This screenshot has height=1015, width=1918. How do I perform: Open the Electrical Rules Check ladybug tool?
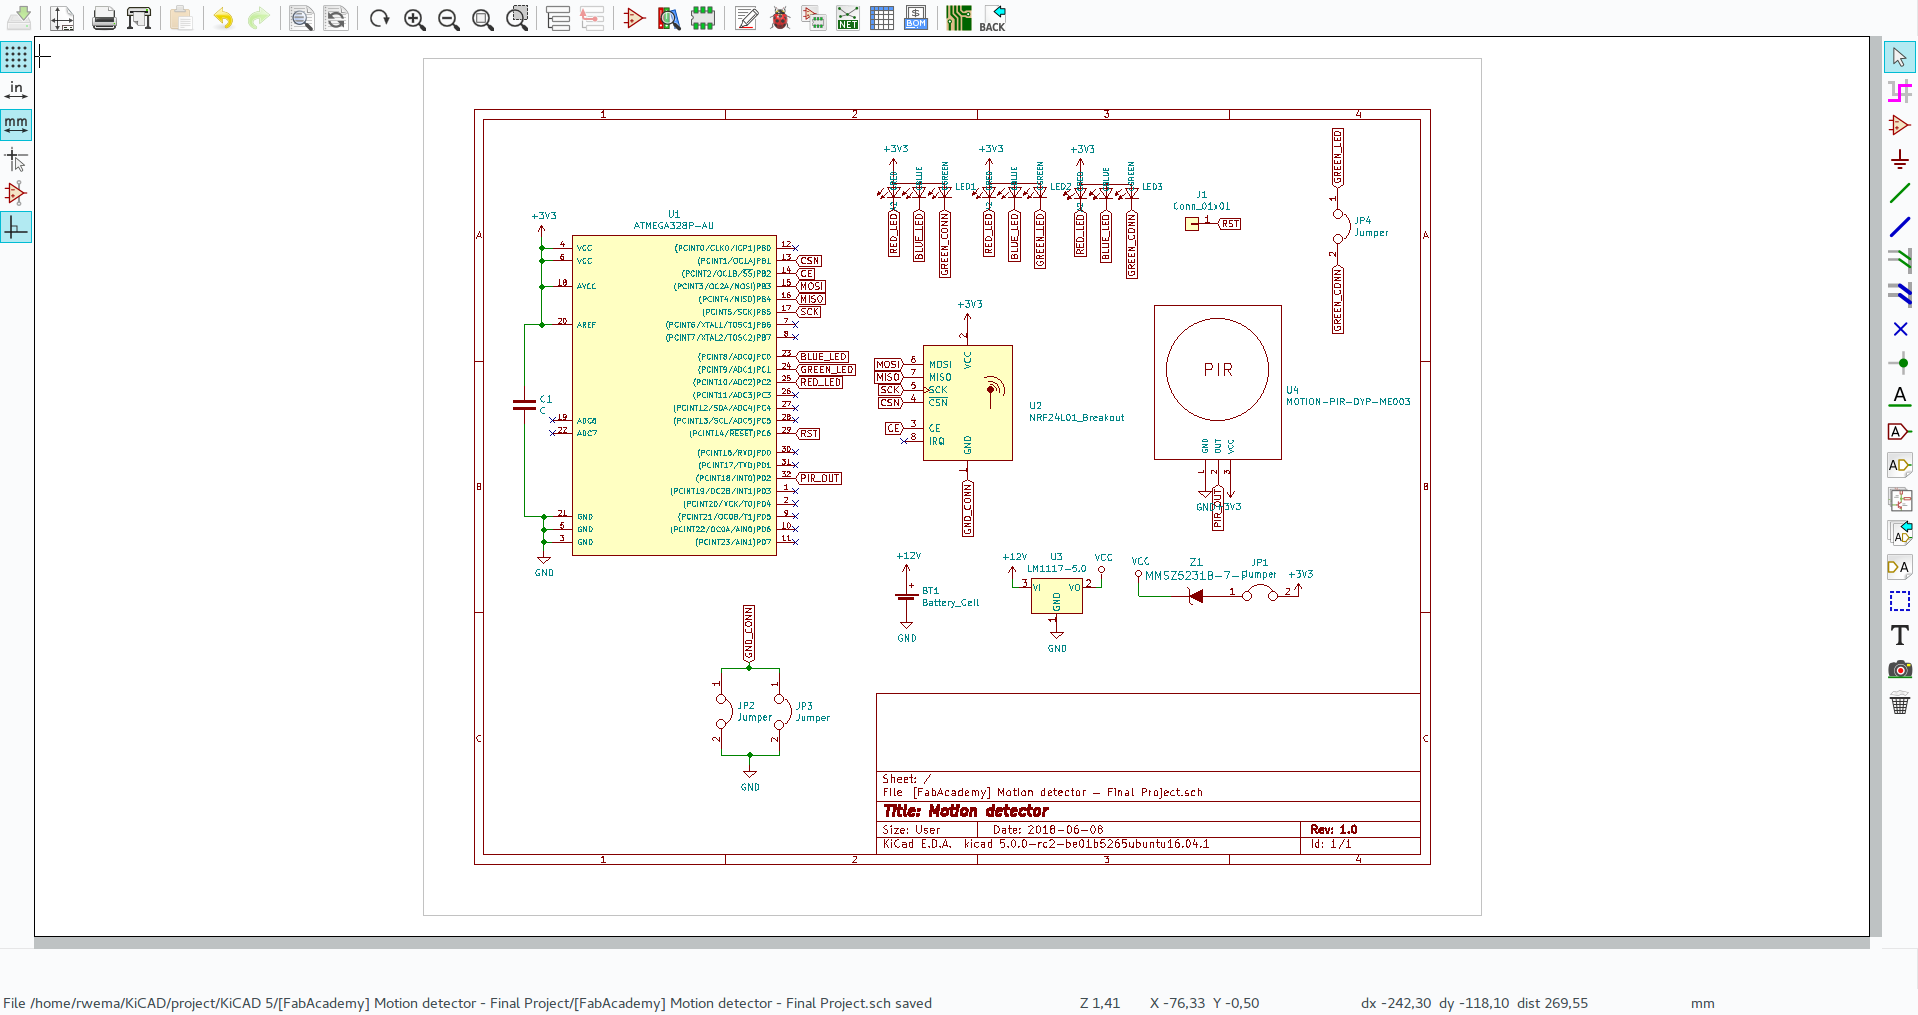779,18
